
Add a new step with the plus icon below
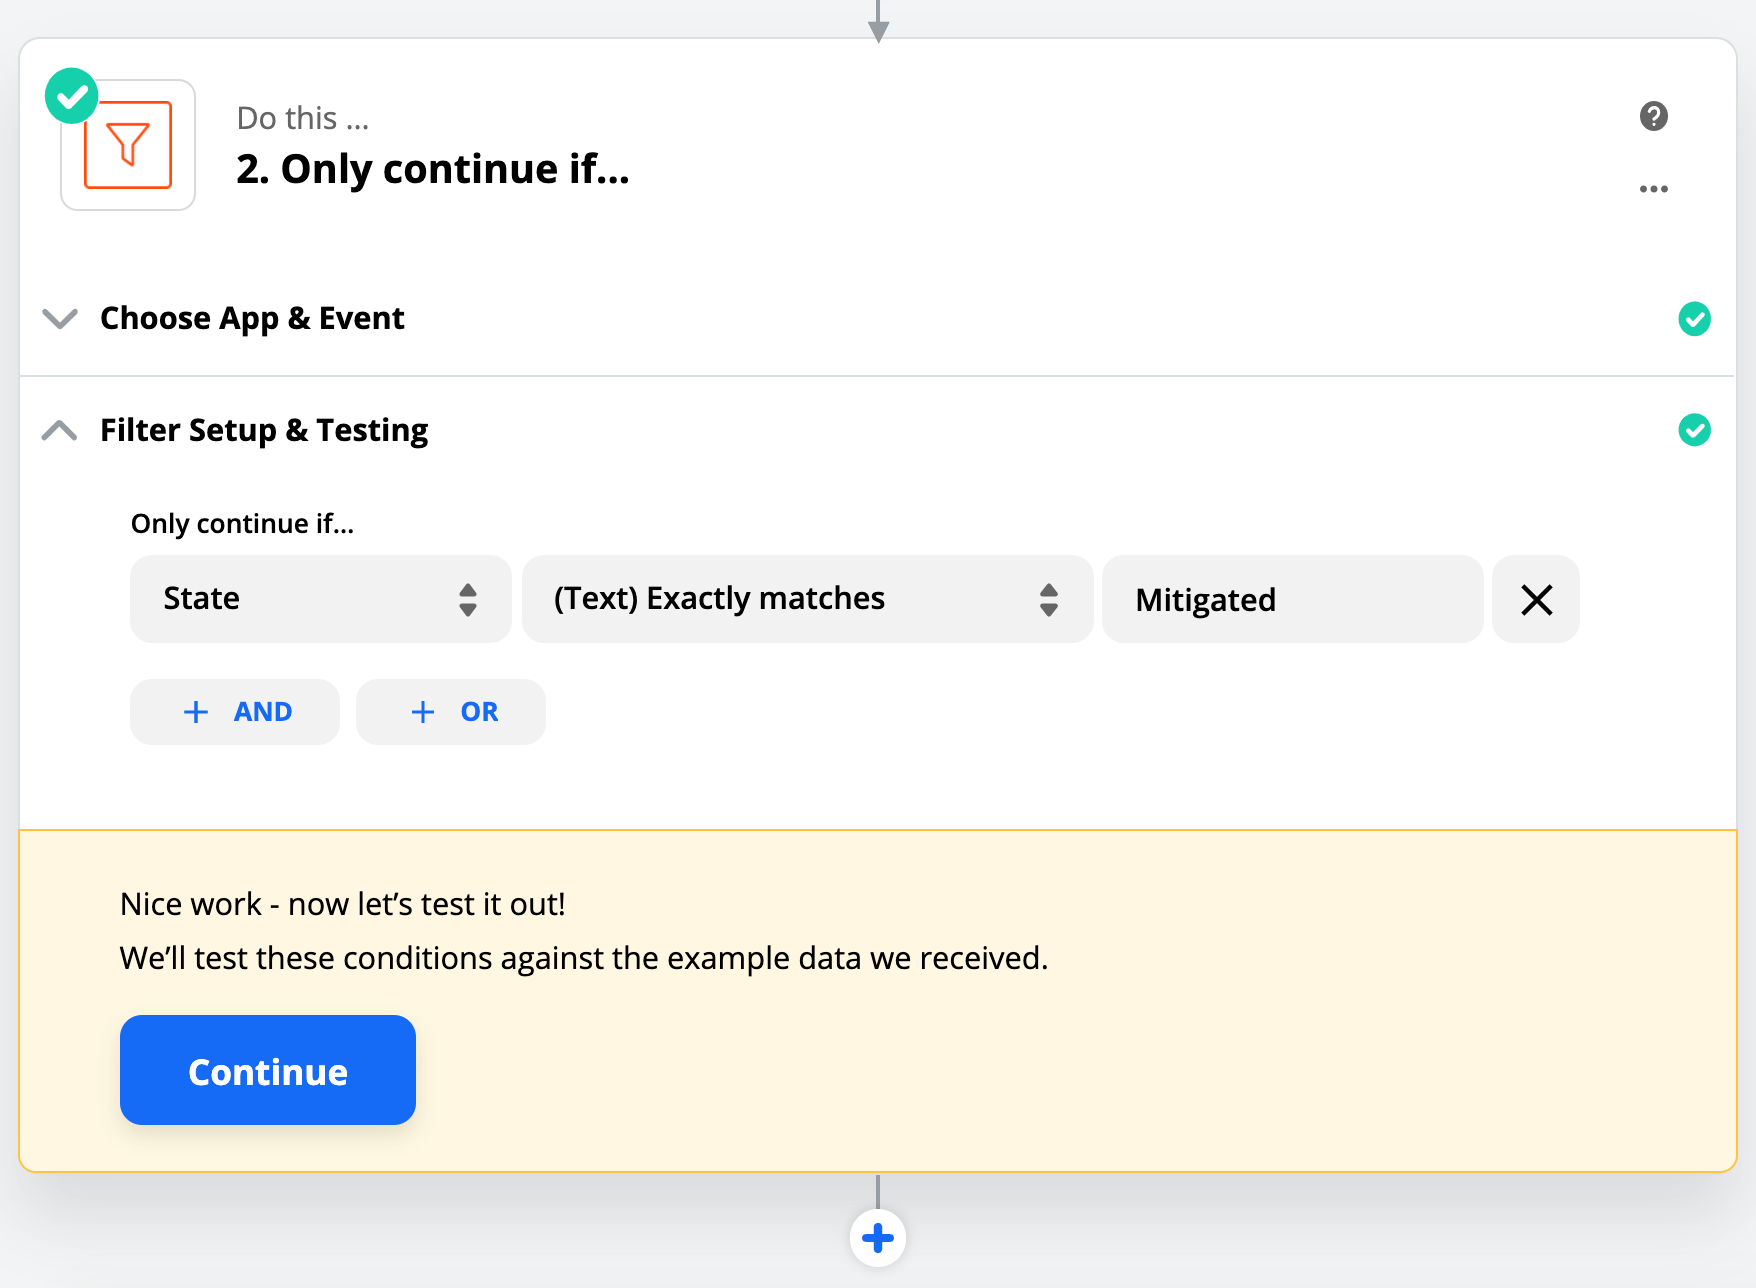point(878,1238)
